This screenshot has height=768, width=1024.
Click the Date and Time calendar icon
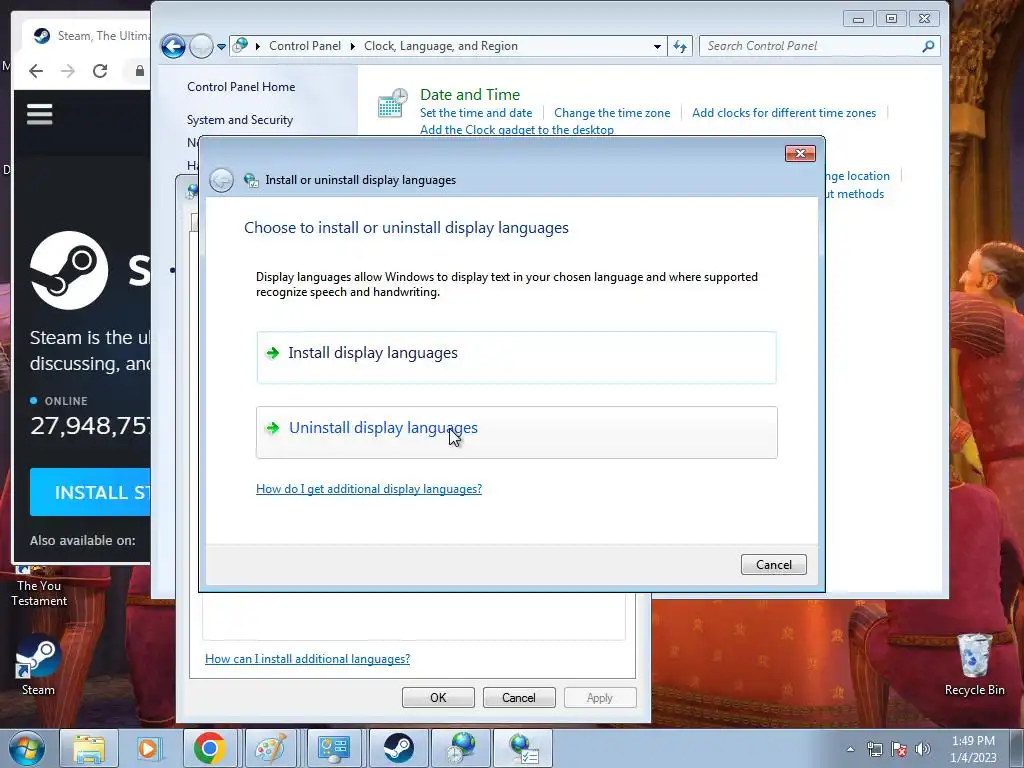point(392,104)
